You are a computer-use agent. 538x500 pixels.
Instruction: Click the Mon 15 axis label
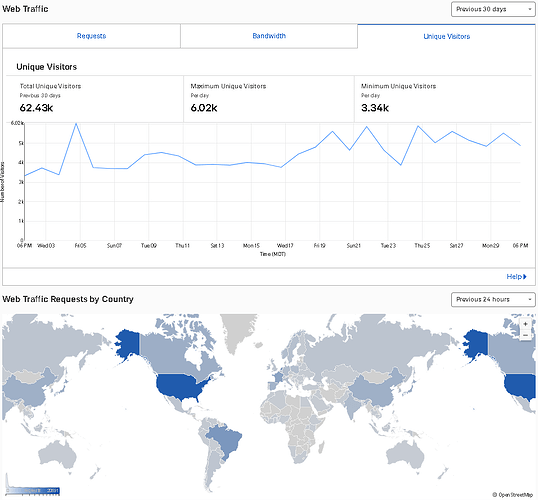click(251, 246)
